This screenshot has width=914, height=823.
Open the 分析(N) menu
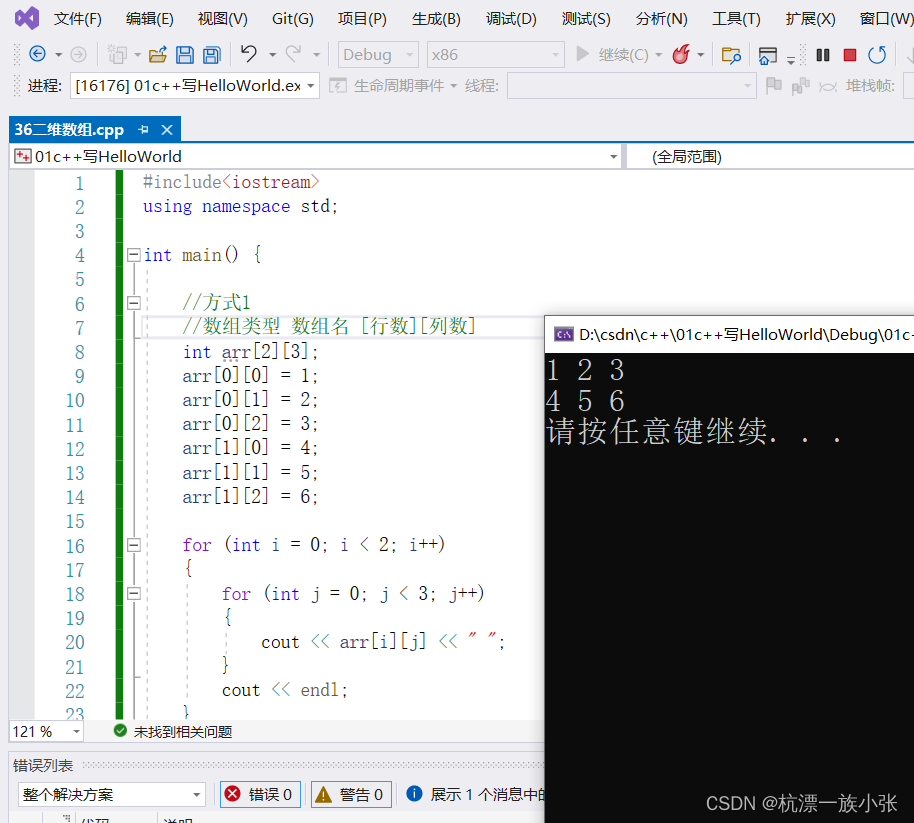[x=662, y=19]
